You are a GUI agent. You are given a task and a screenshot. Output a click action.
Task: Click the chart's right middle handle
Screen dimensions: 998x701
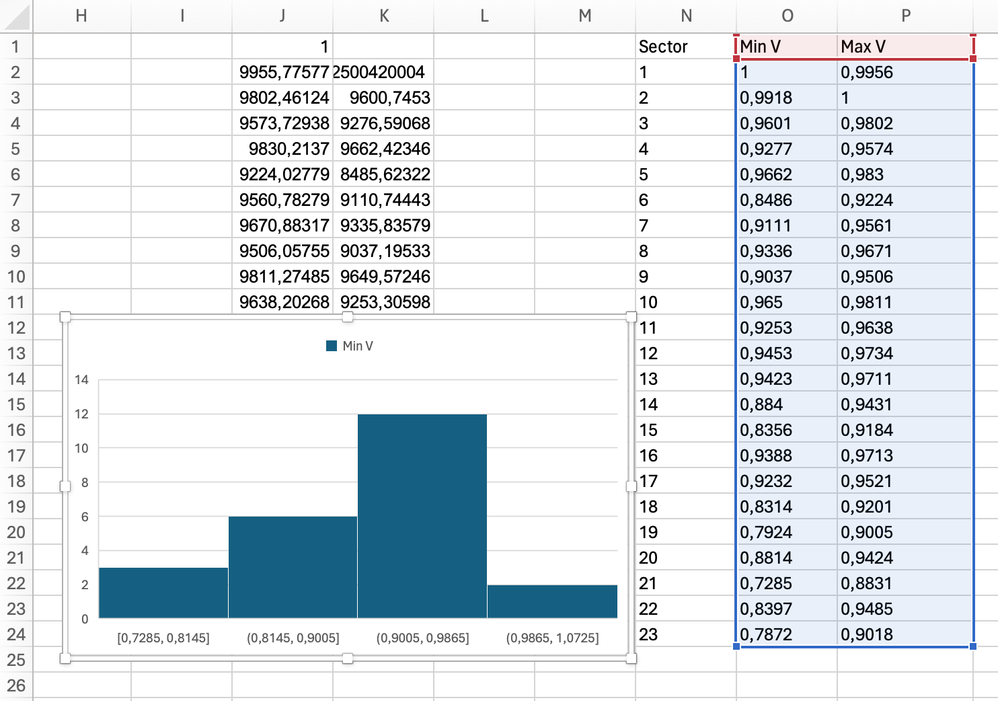[631, 486]
